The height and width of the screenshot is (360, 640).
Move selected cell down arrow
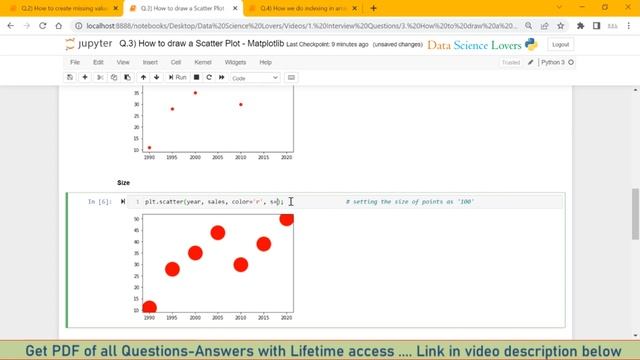click(x=156, y=77)
